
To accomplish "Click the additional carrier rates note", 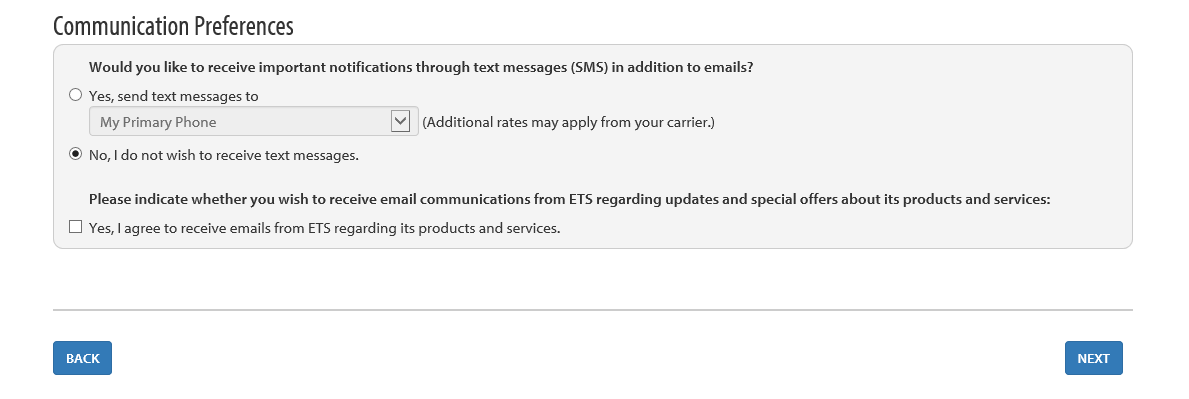I will [x=569, y=122].
